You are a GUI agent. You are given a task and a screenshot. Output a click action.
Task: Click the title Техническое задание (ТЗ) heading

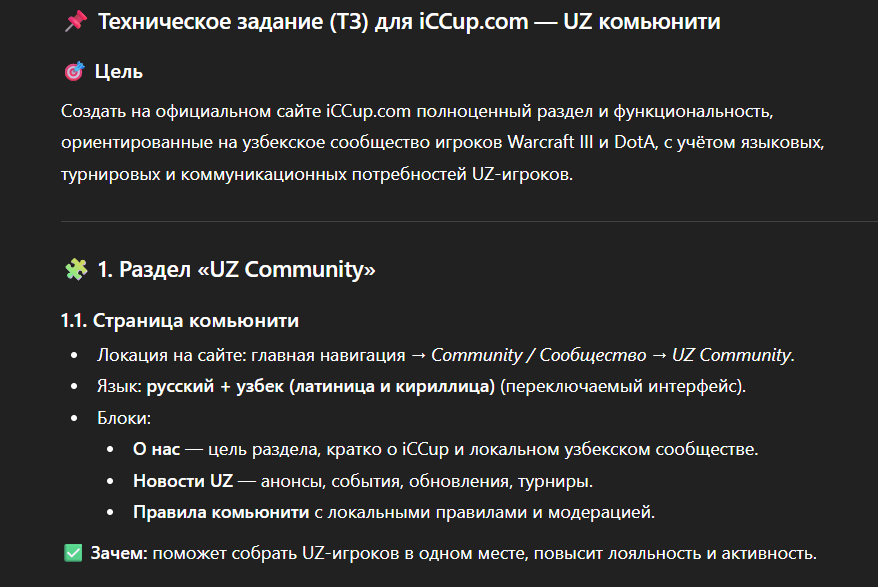coord(409,21)
